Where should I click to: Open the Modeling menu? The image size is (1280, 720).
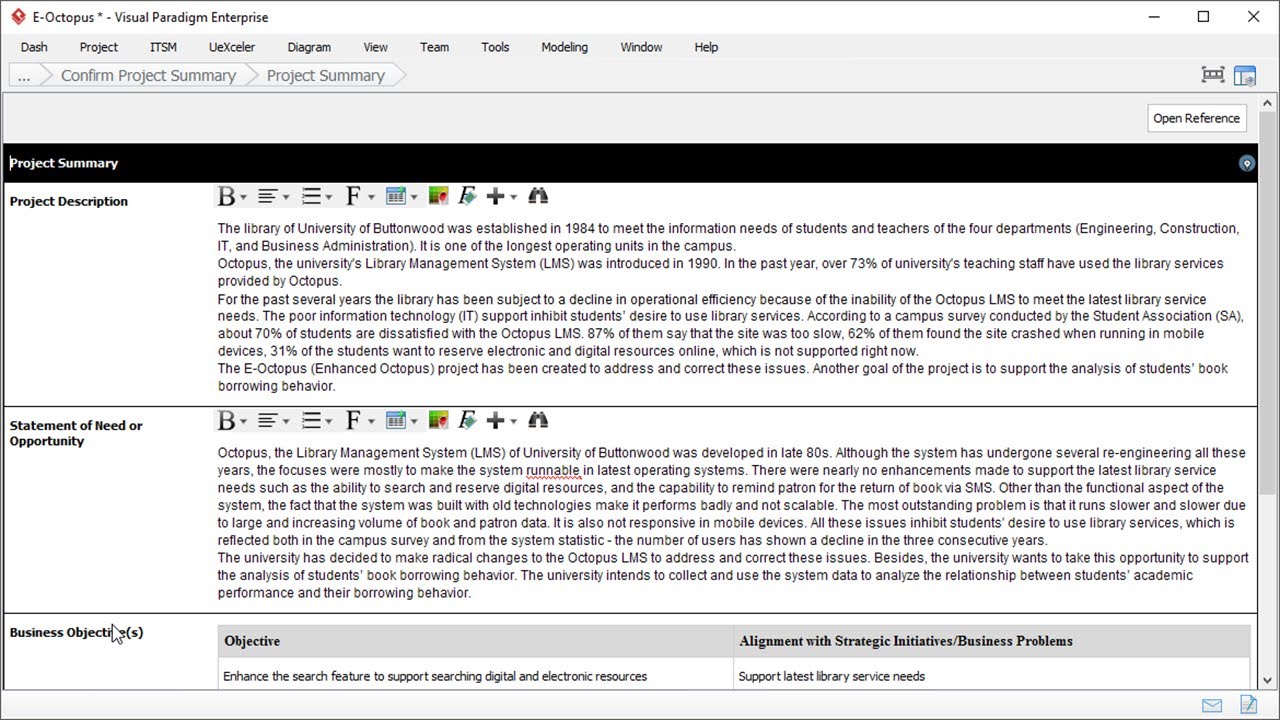tap(565, 47)
